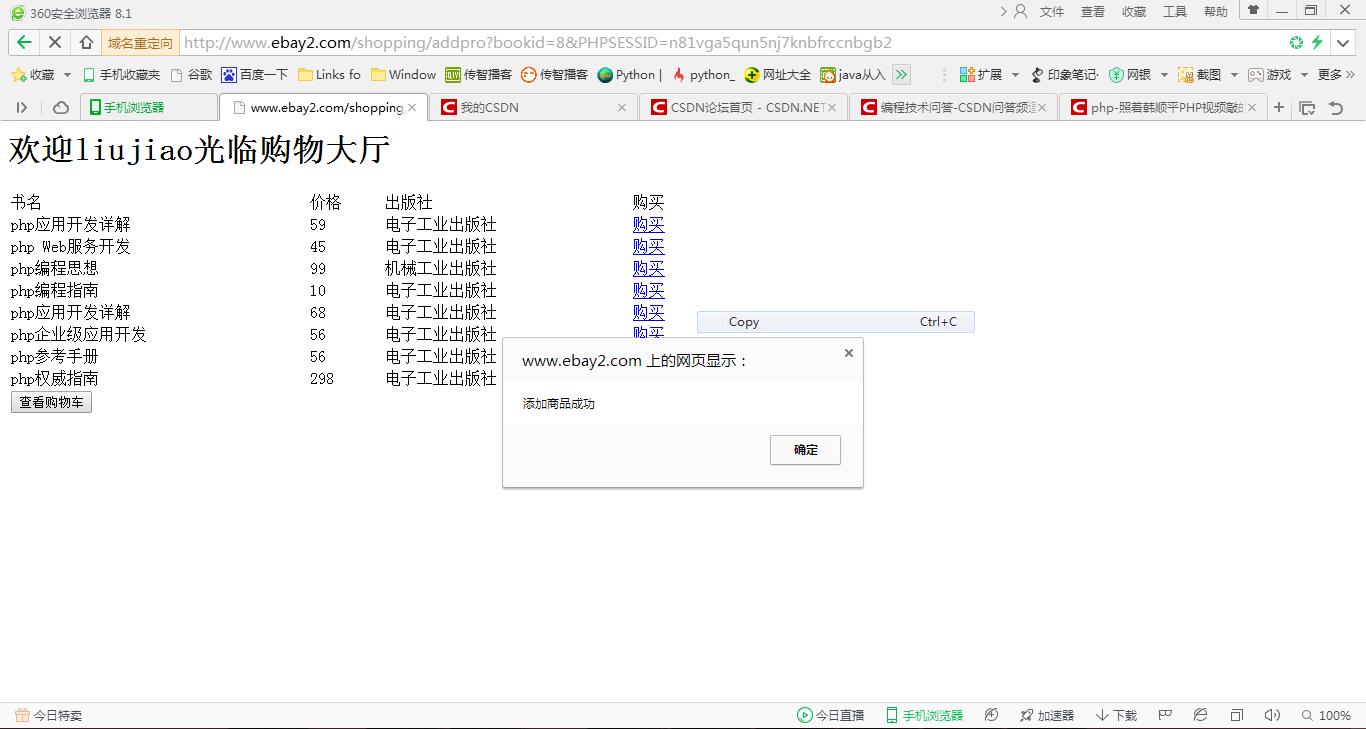
Task: Go to the browser home page icon
Action: click(86, 43)
